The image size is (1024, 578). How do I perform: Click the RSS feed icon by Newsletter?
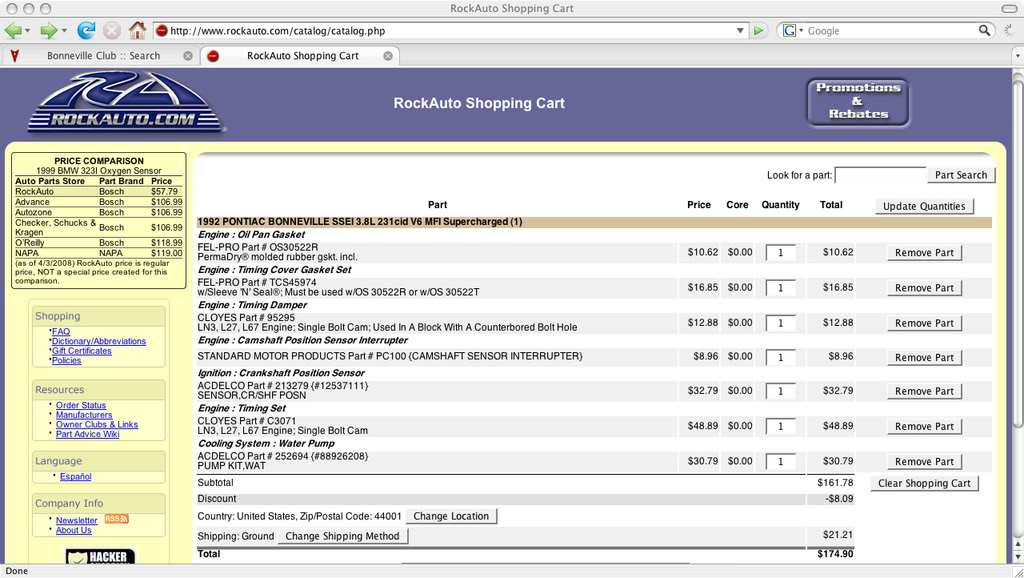(x=116, y=519)
